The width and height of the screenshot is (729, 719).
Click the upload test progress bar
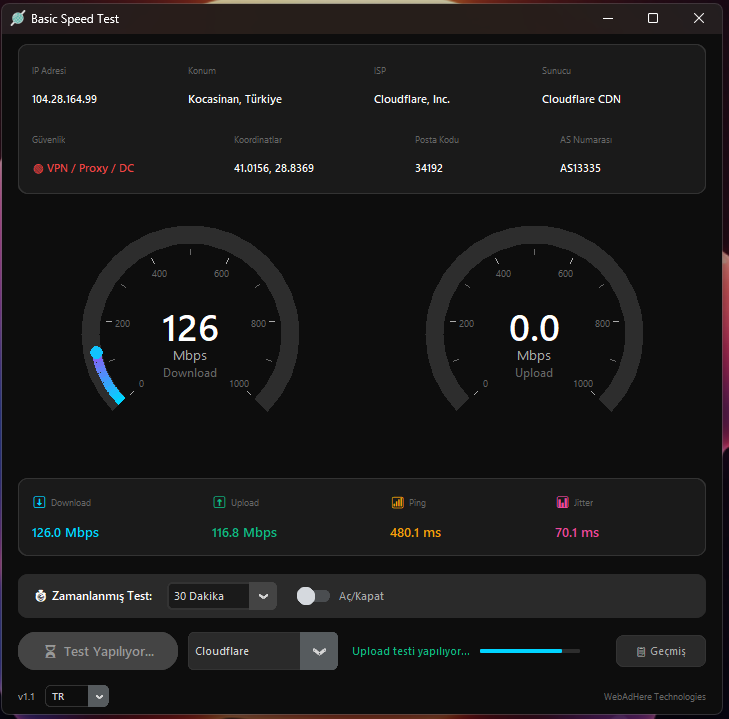530,651
